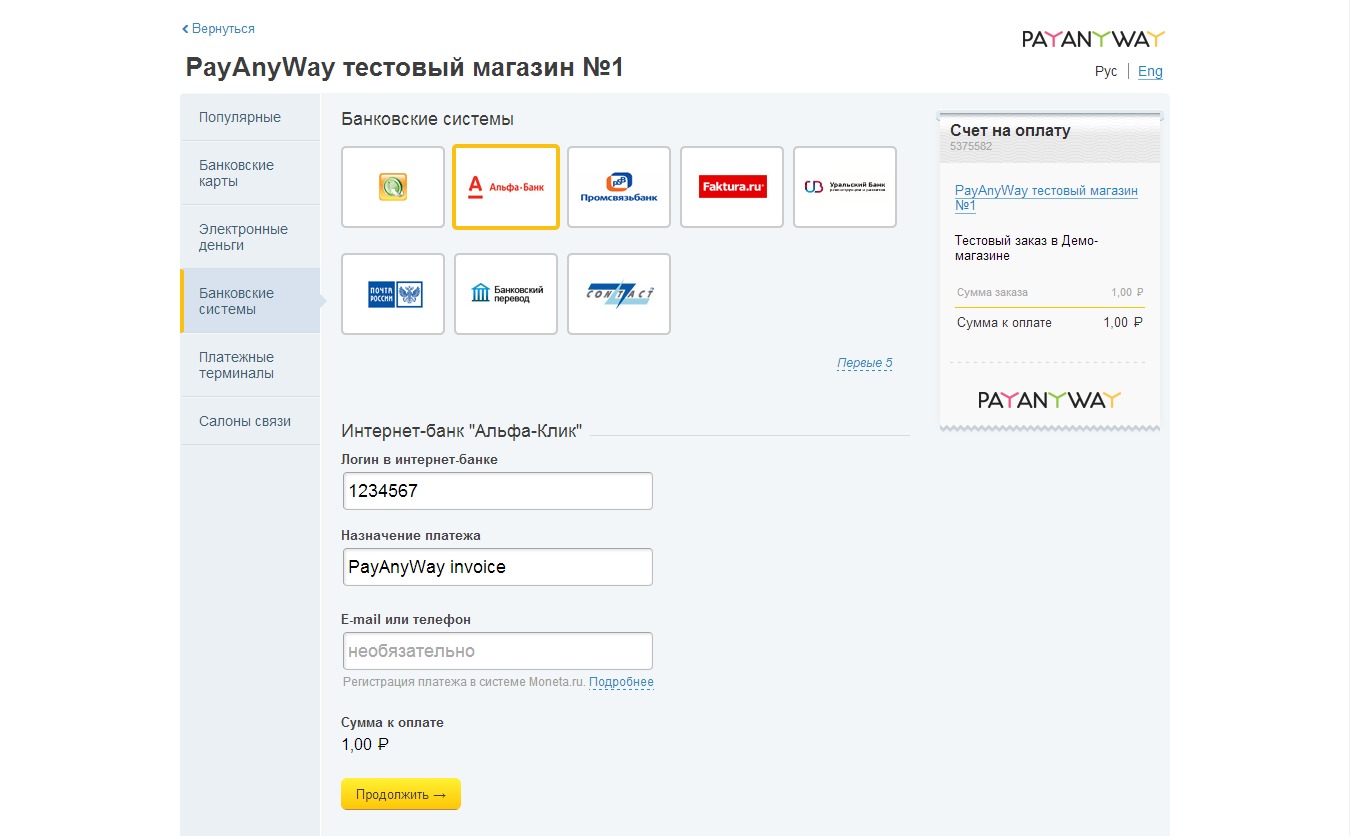
Task: Open the Популярные tab
Action: pos(250,117)
